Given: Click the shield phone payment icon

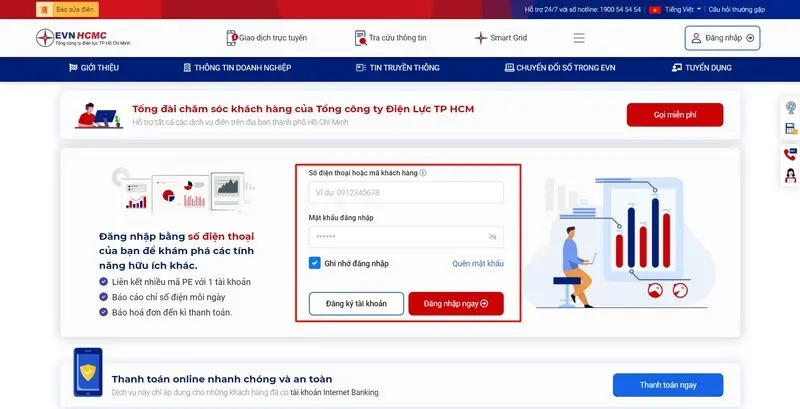Looking at the screenshot, I should click(88, 372).
